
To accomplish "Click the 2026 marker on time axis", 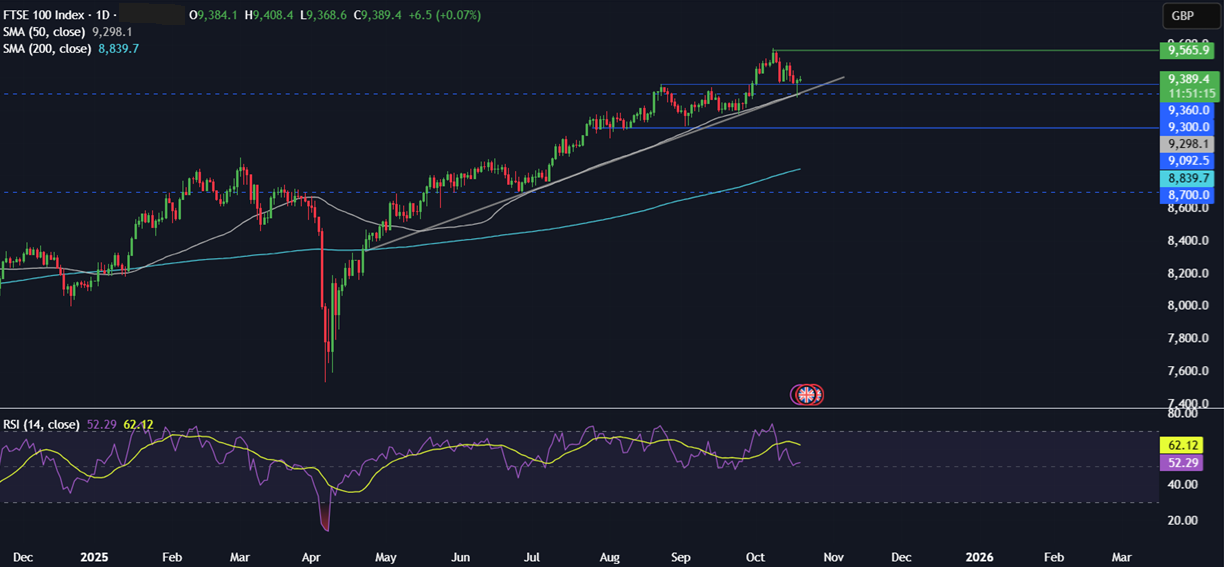I will (980, 555).
